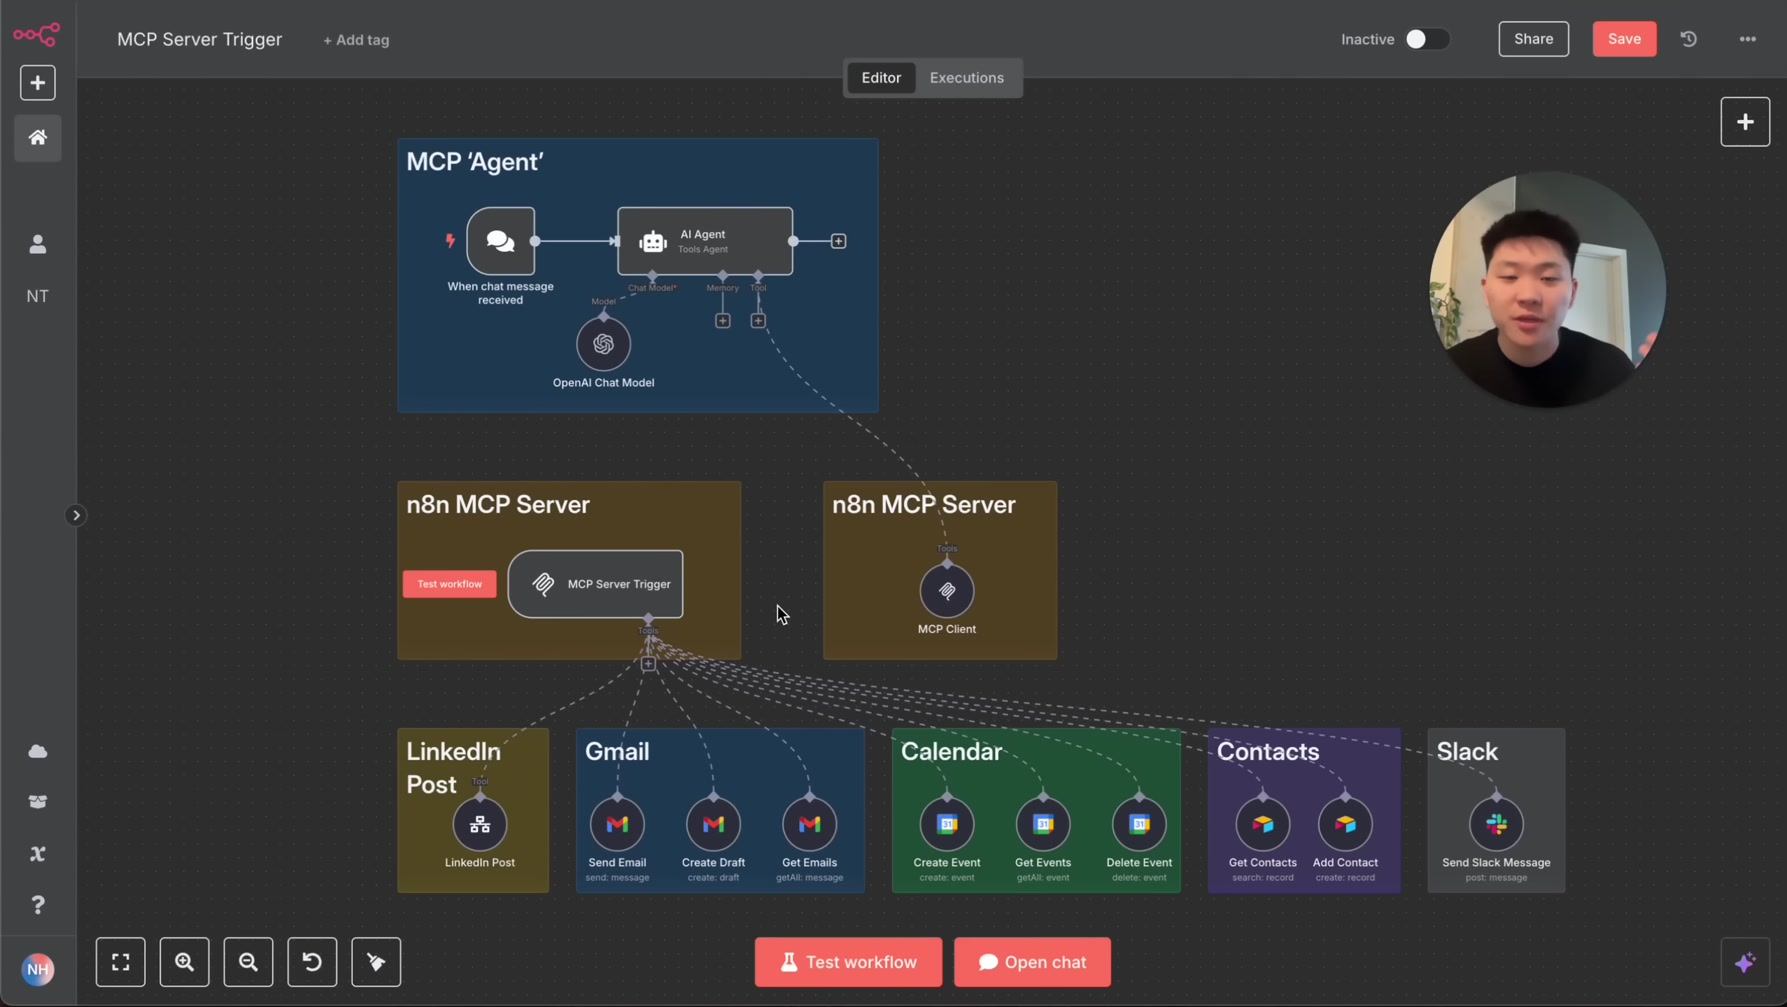Screen dimensions: 1787x1007
Task: Add node after AI Agent output
Action: click(839, 241)
